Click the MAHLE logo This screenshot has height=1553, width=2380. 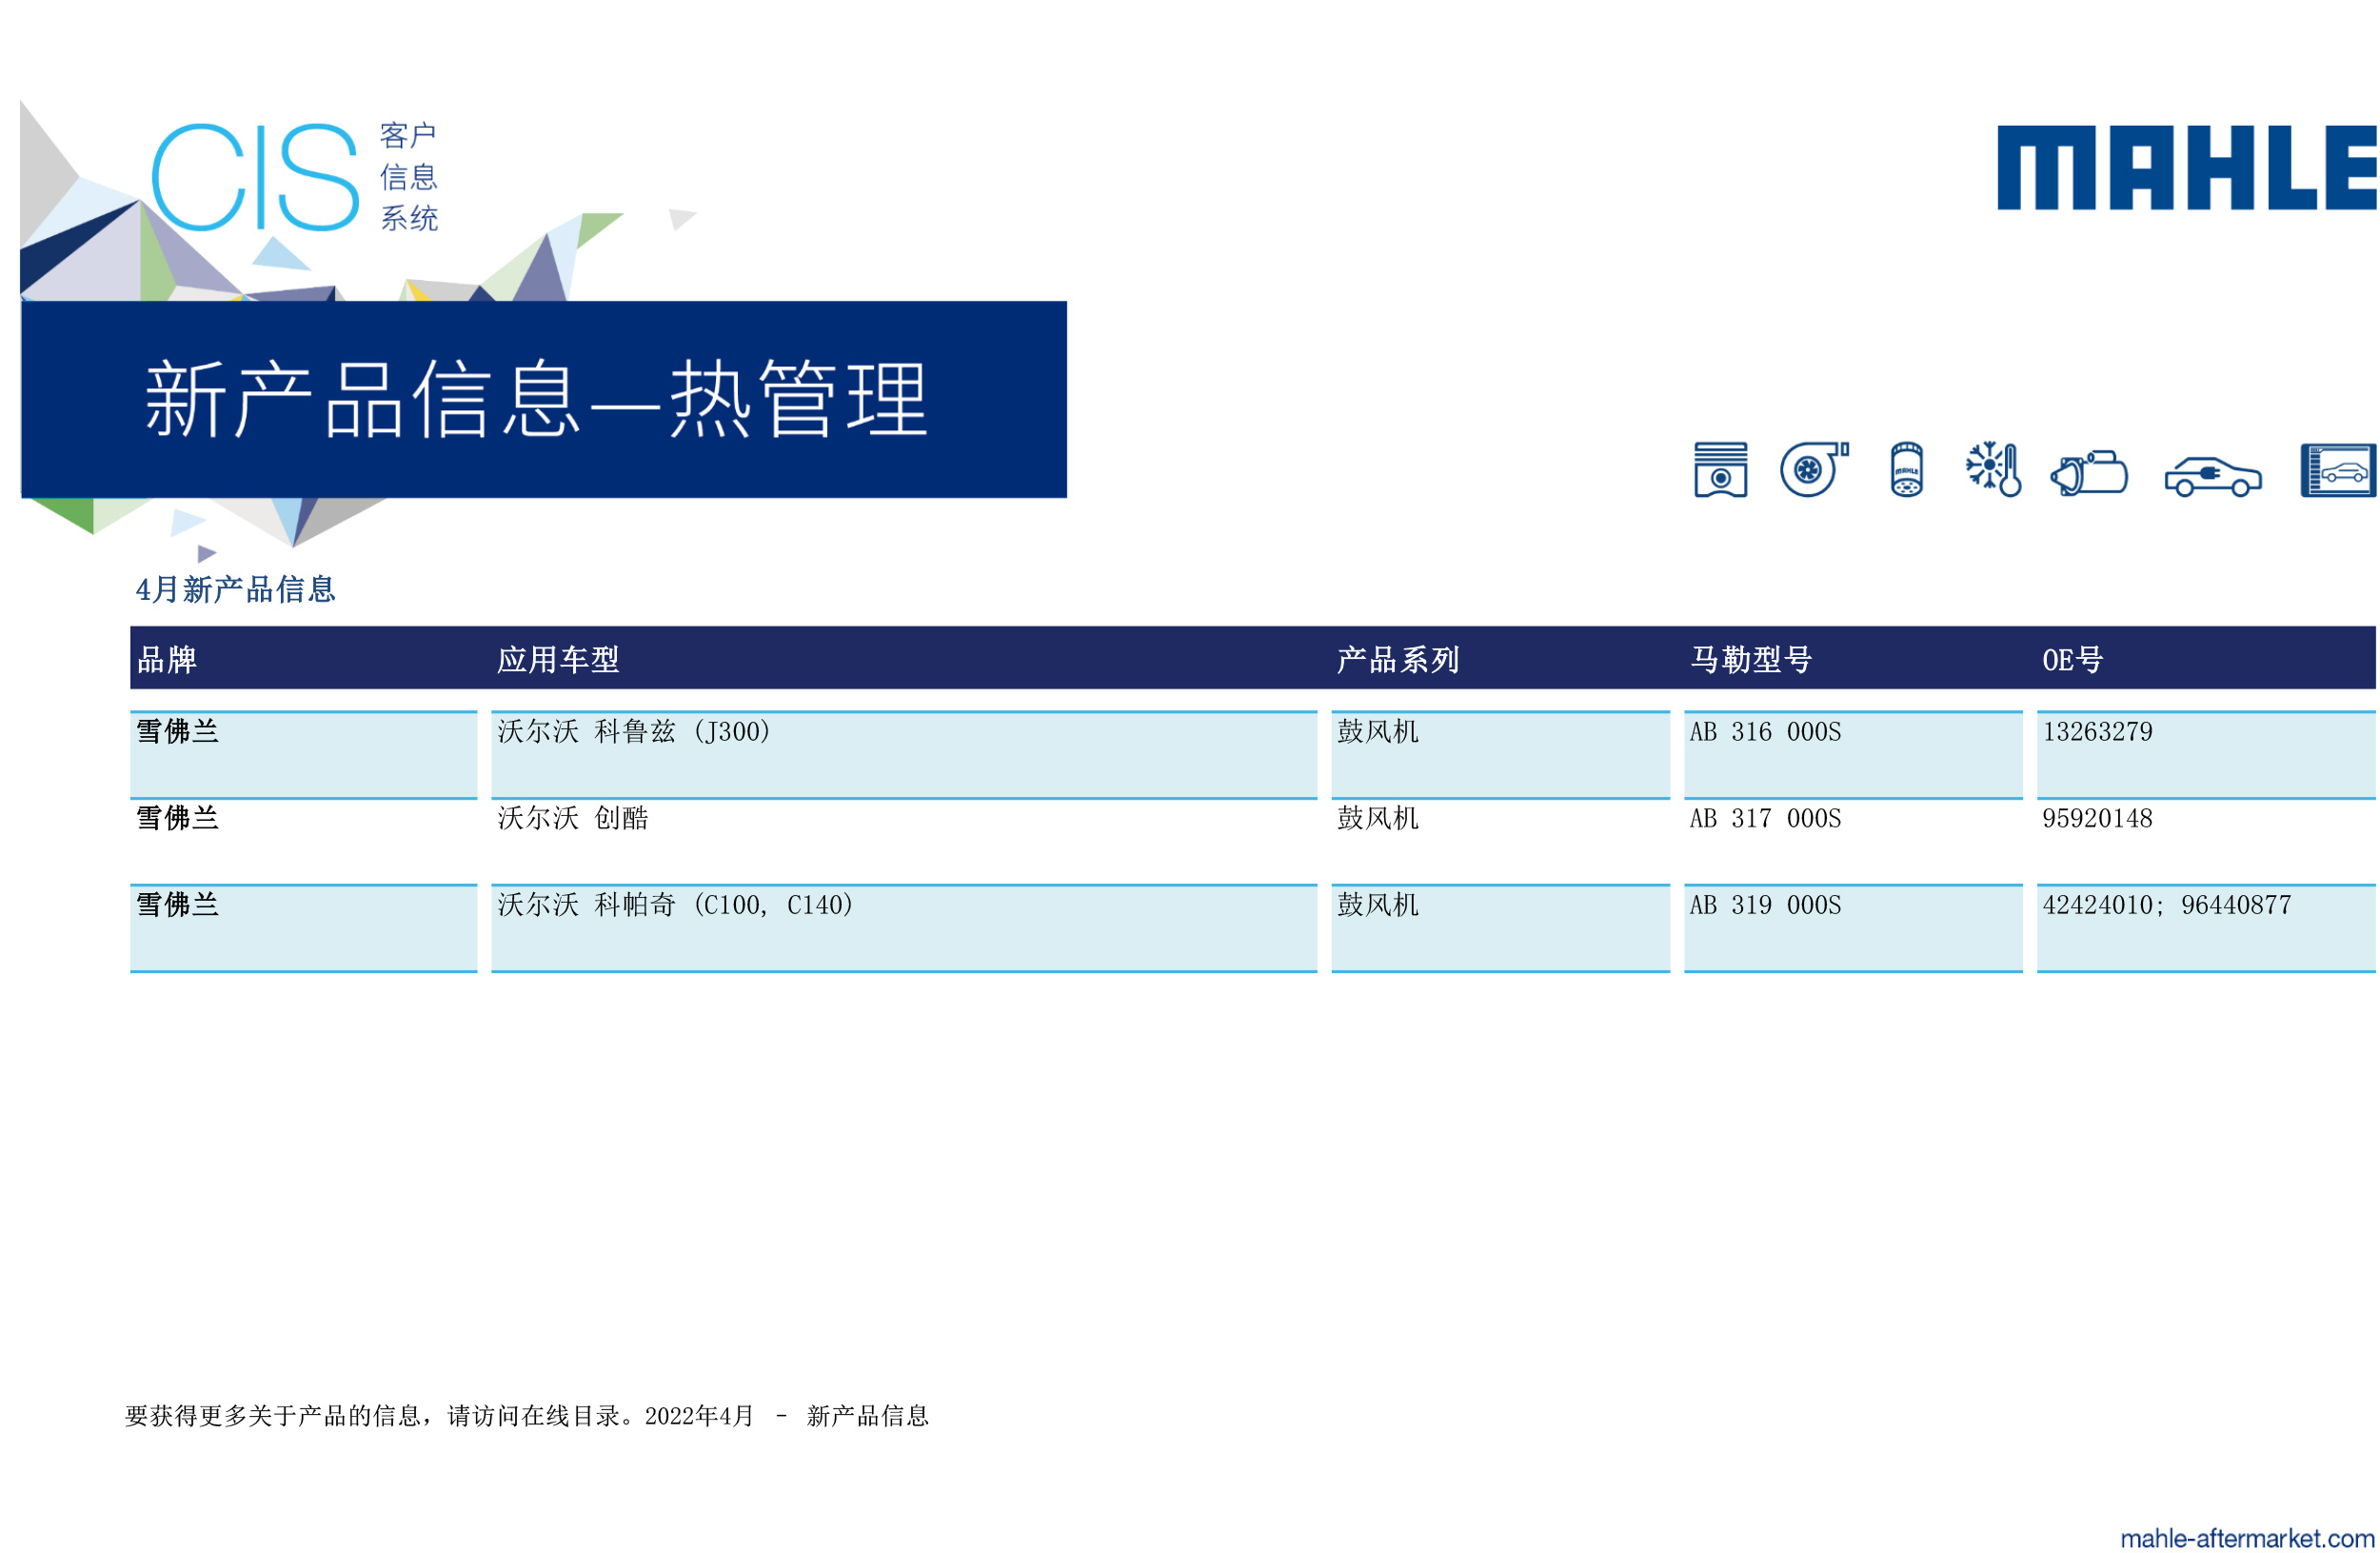coord(2186,167)
